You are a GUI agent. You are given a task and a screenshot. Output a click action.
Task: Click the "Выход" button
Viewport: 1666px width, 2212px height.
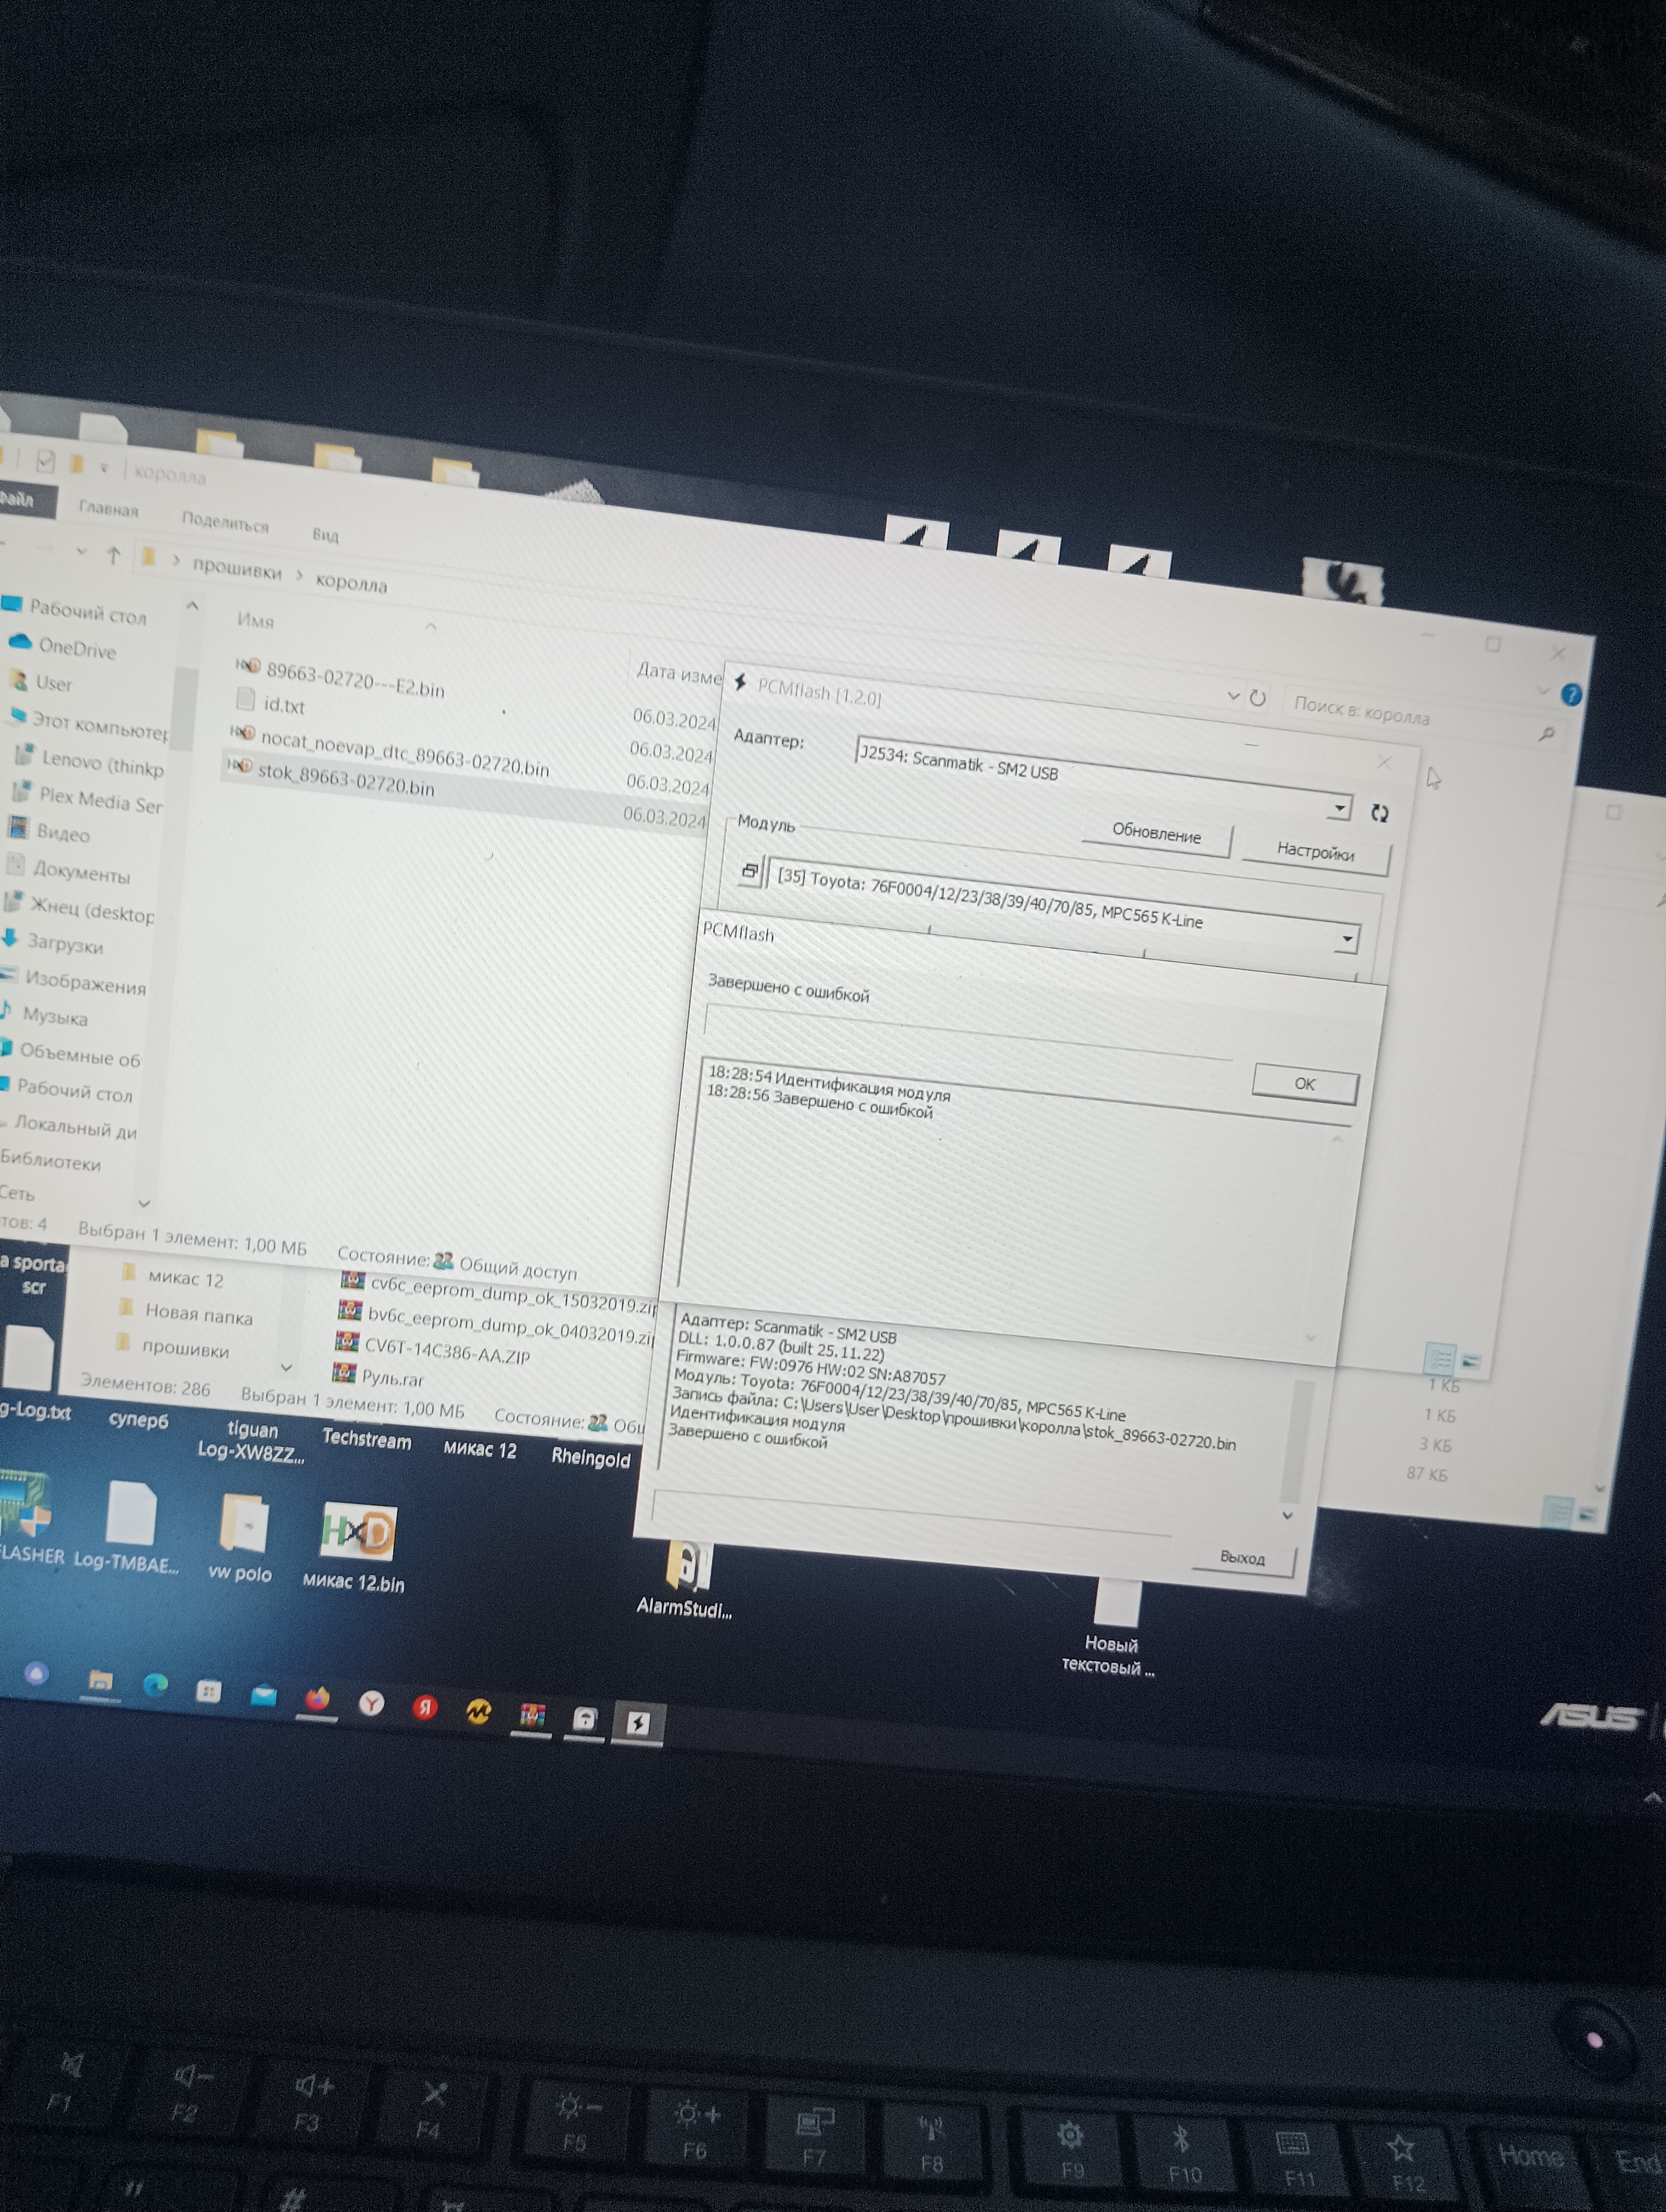(1242, 1557)
